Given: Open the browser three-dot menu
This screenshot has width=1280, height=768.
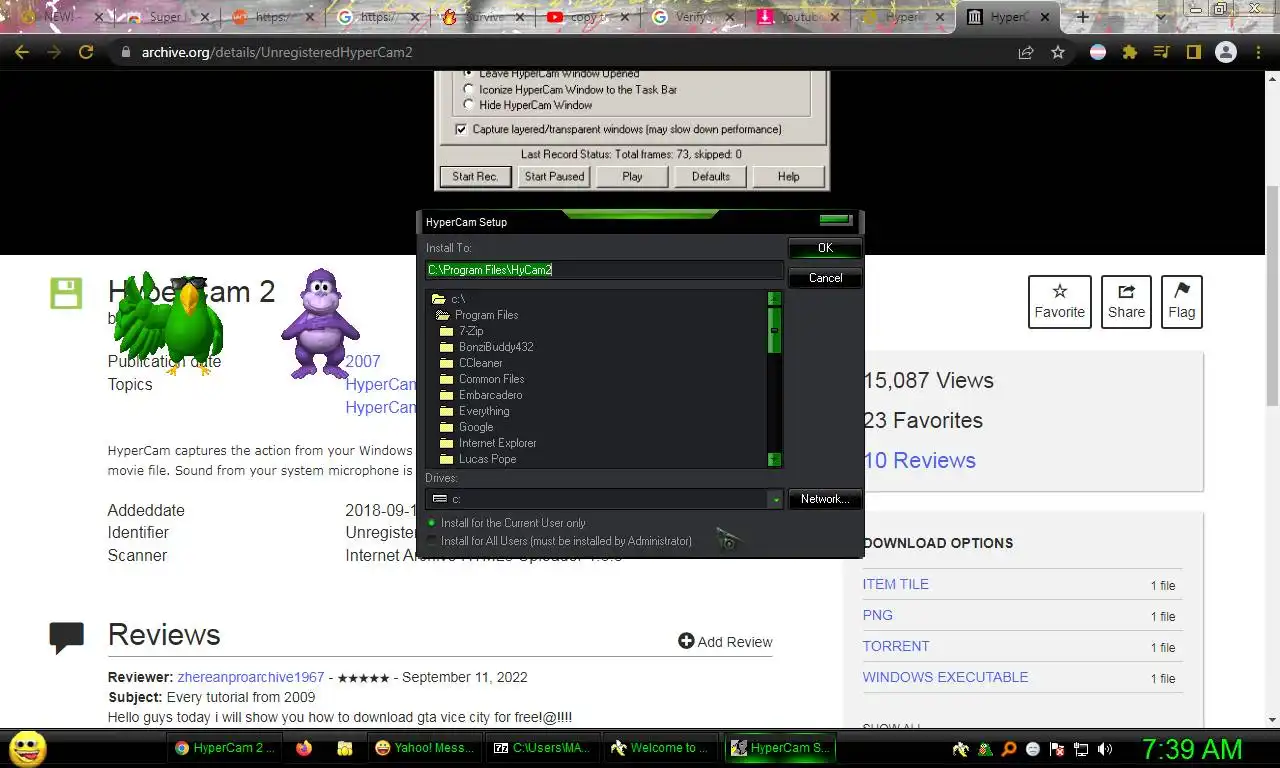Looking at the screenshot, I should click(1257, 52).
